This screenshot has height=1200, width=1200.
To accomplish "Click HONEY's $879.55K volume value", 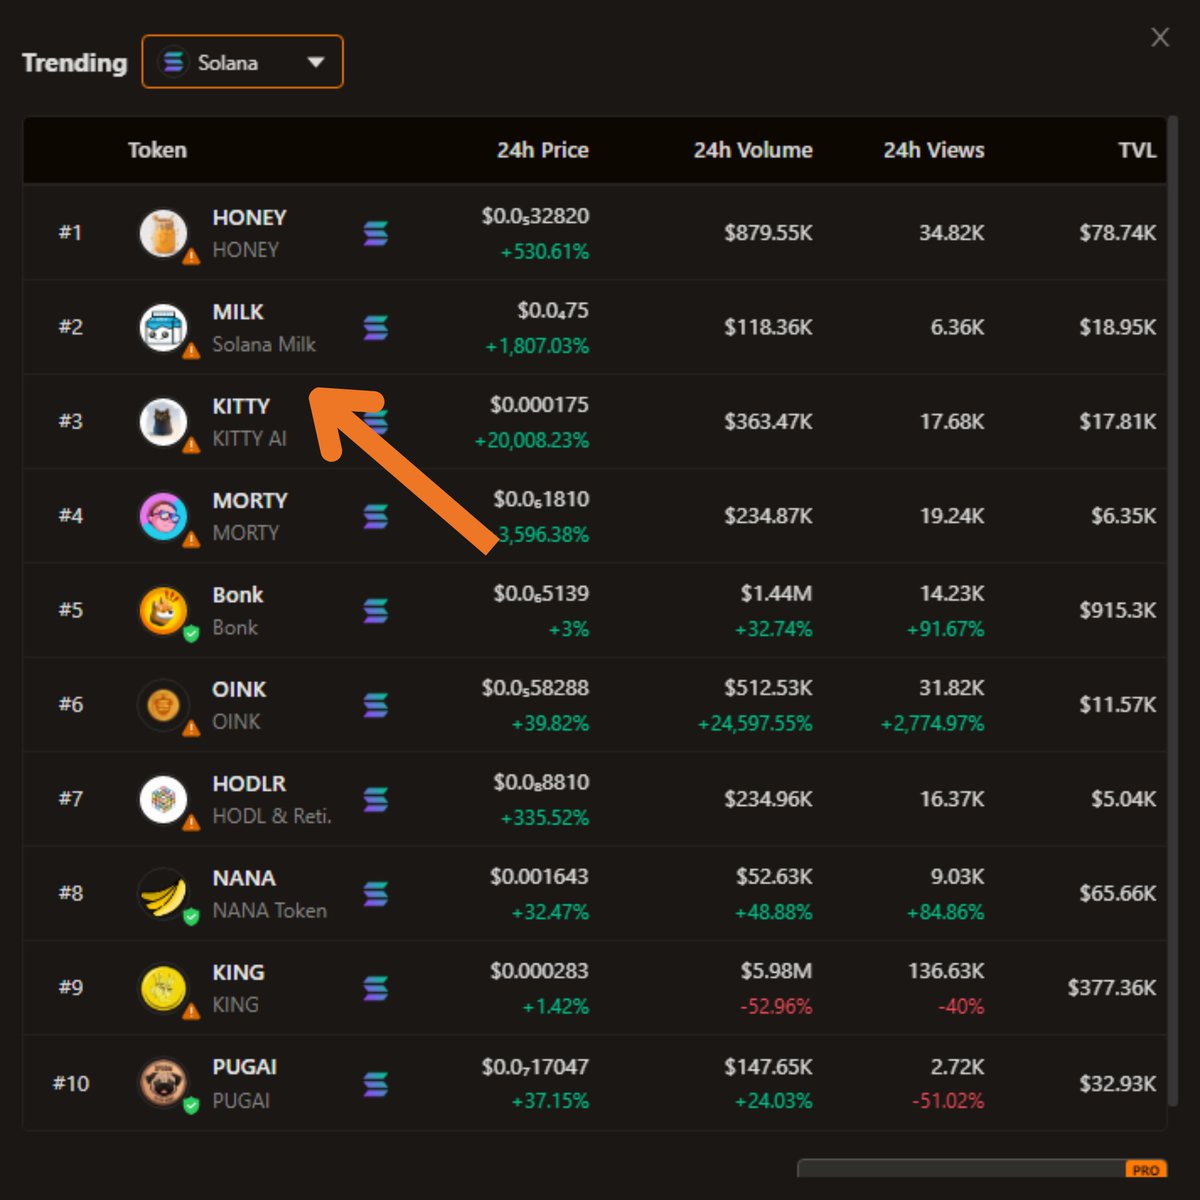I will 768,233.
